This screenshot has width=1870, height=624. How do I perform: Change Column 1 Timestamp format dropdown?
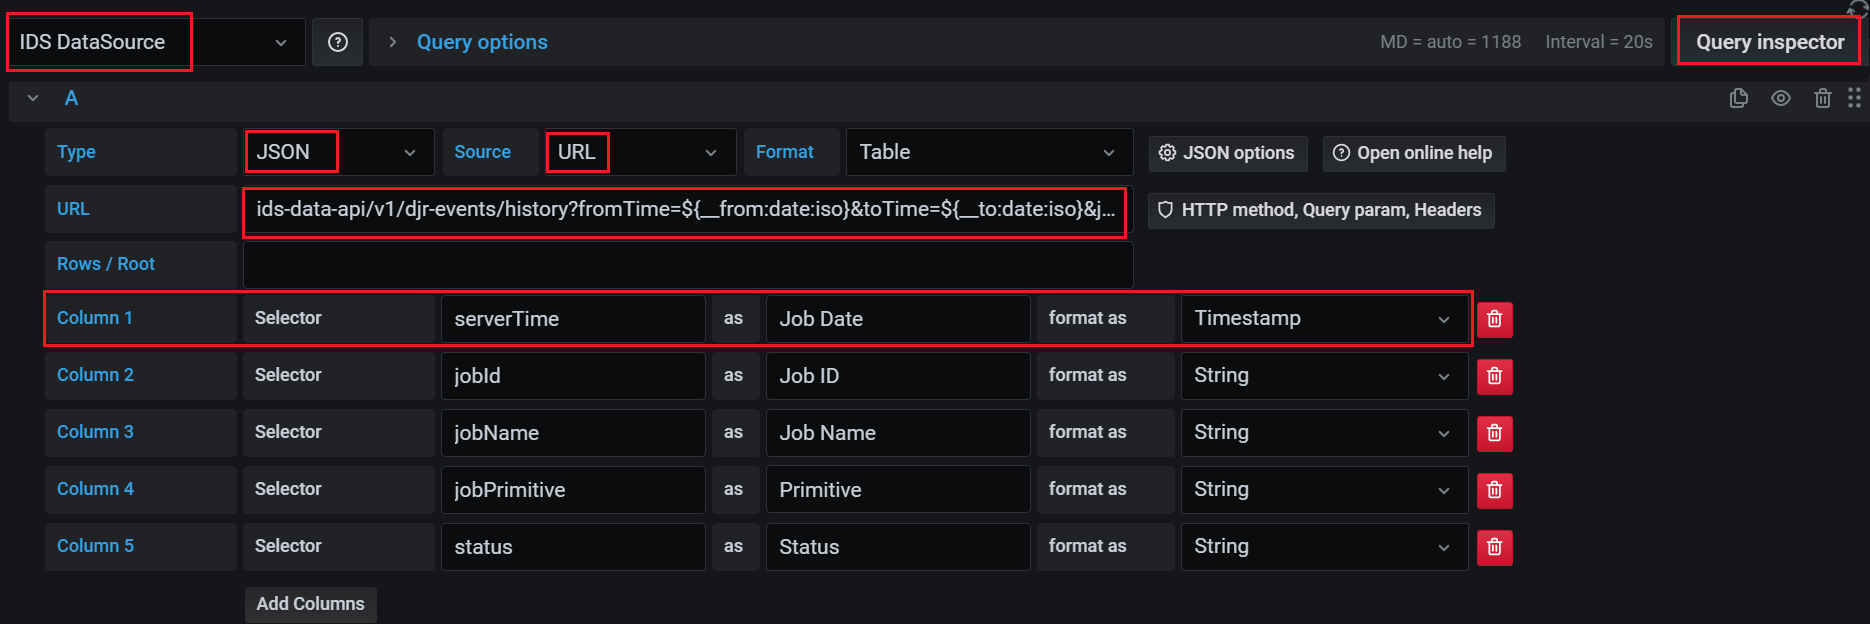coord(1323,319)
